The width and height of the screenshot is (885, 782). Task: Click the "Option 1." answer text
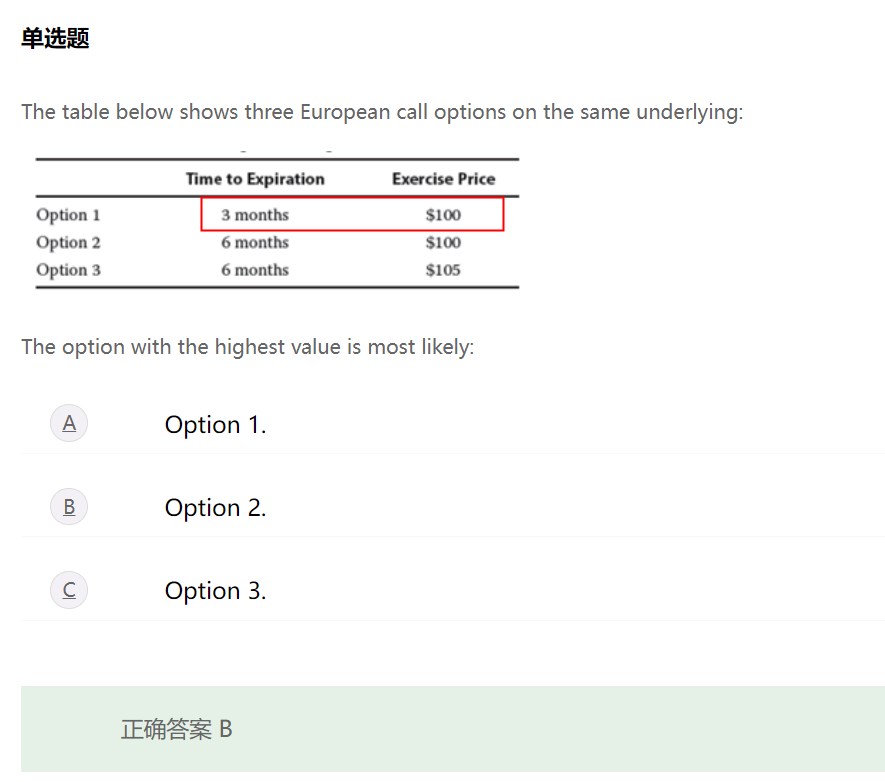215,425
